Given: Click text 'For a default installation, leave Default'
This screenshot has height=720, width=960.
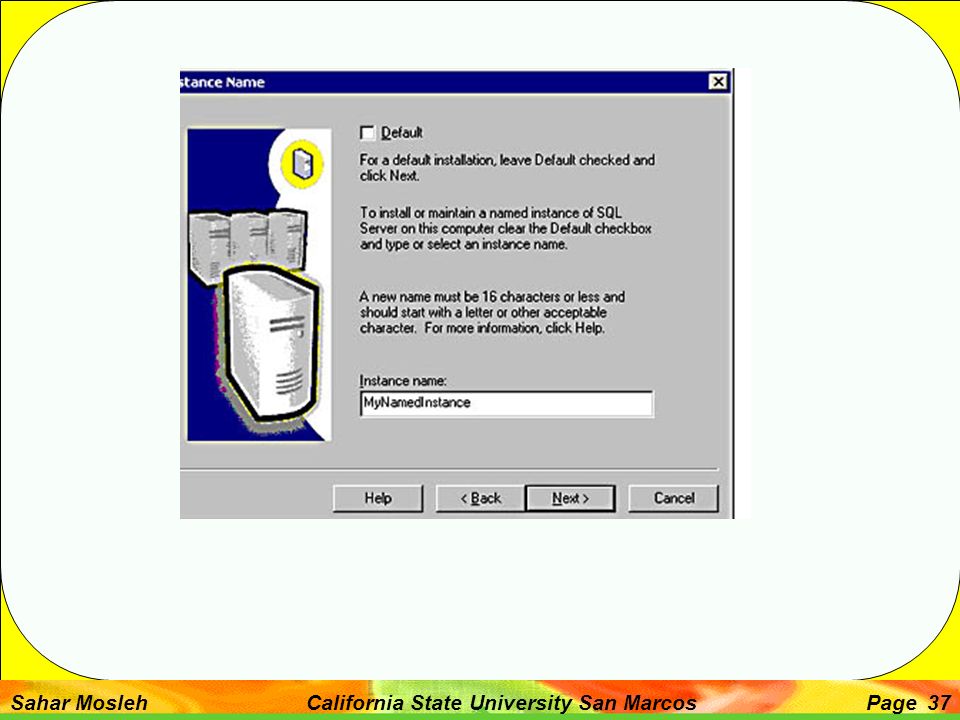Looking at the screenshot, I should pos(468,160).
